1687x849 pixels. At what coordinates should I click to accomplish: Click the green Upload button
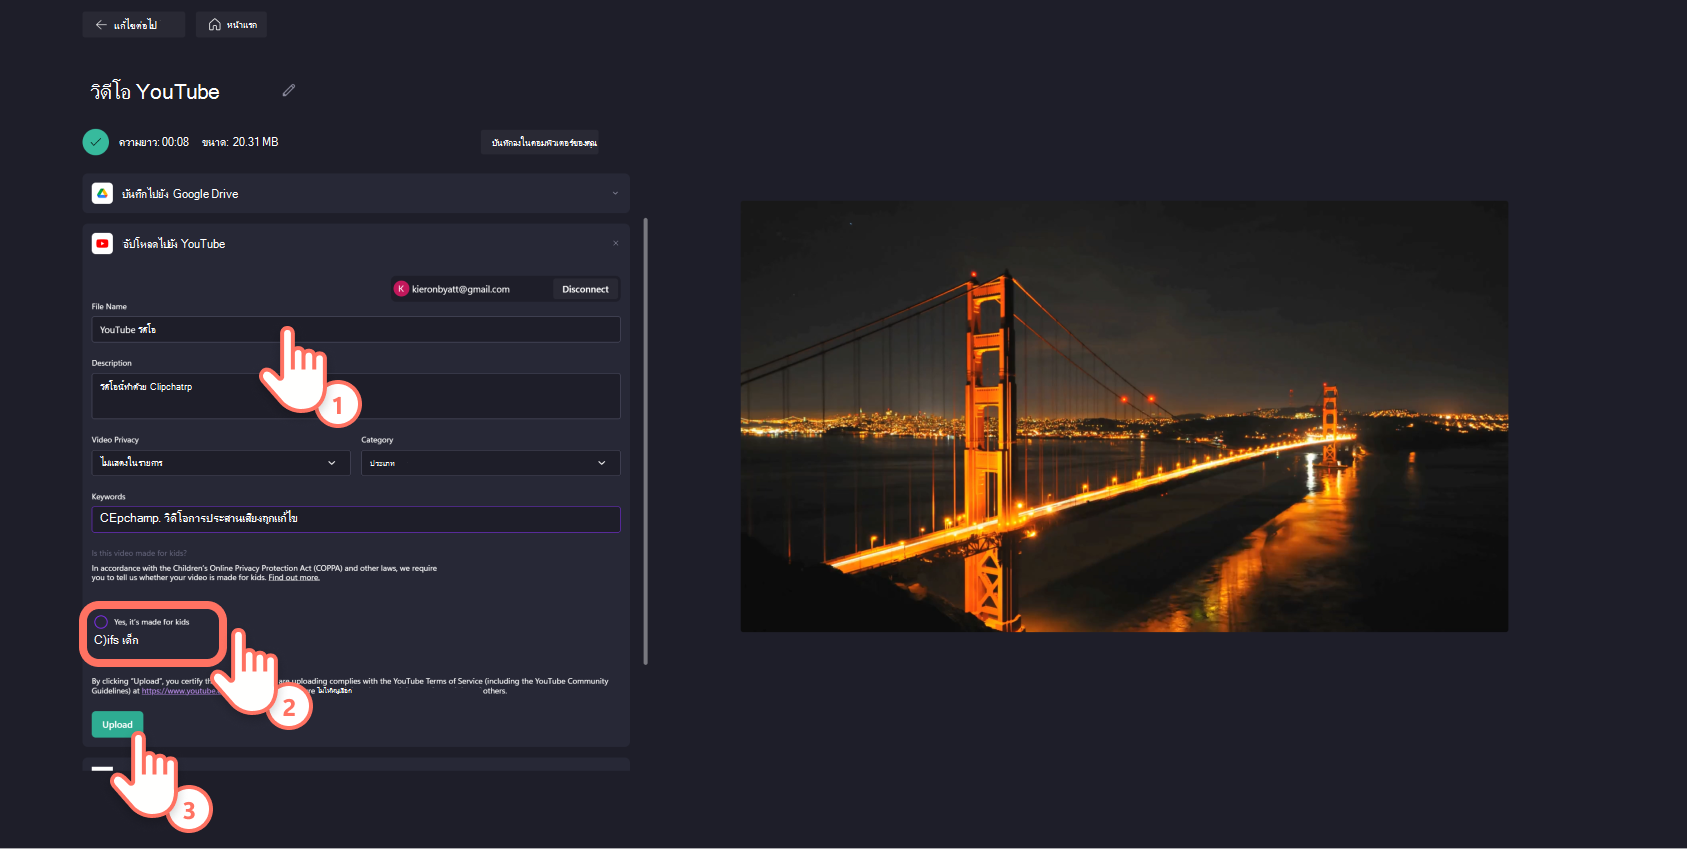click(117, 724)
